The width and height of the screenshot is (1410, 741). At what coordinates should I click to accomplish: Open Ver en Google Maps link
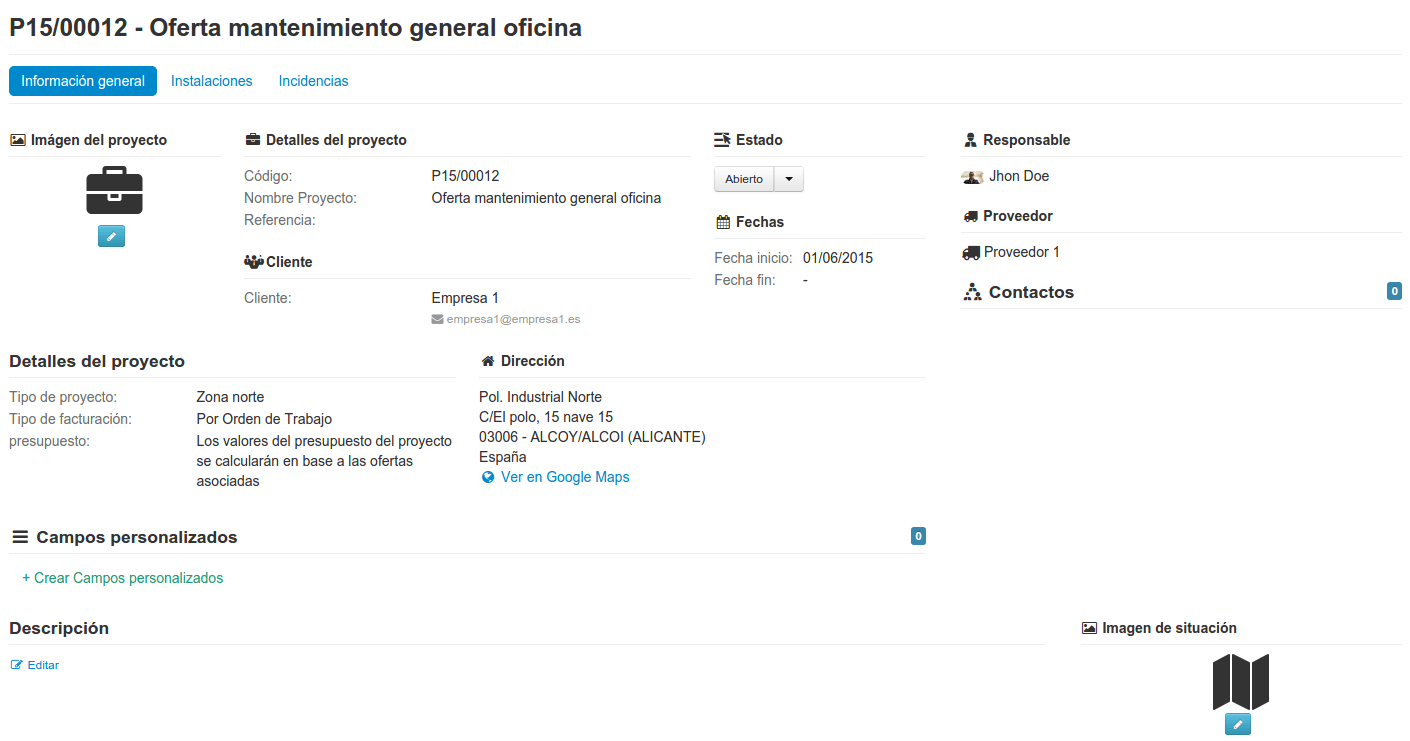(565, 477)
